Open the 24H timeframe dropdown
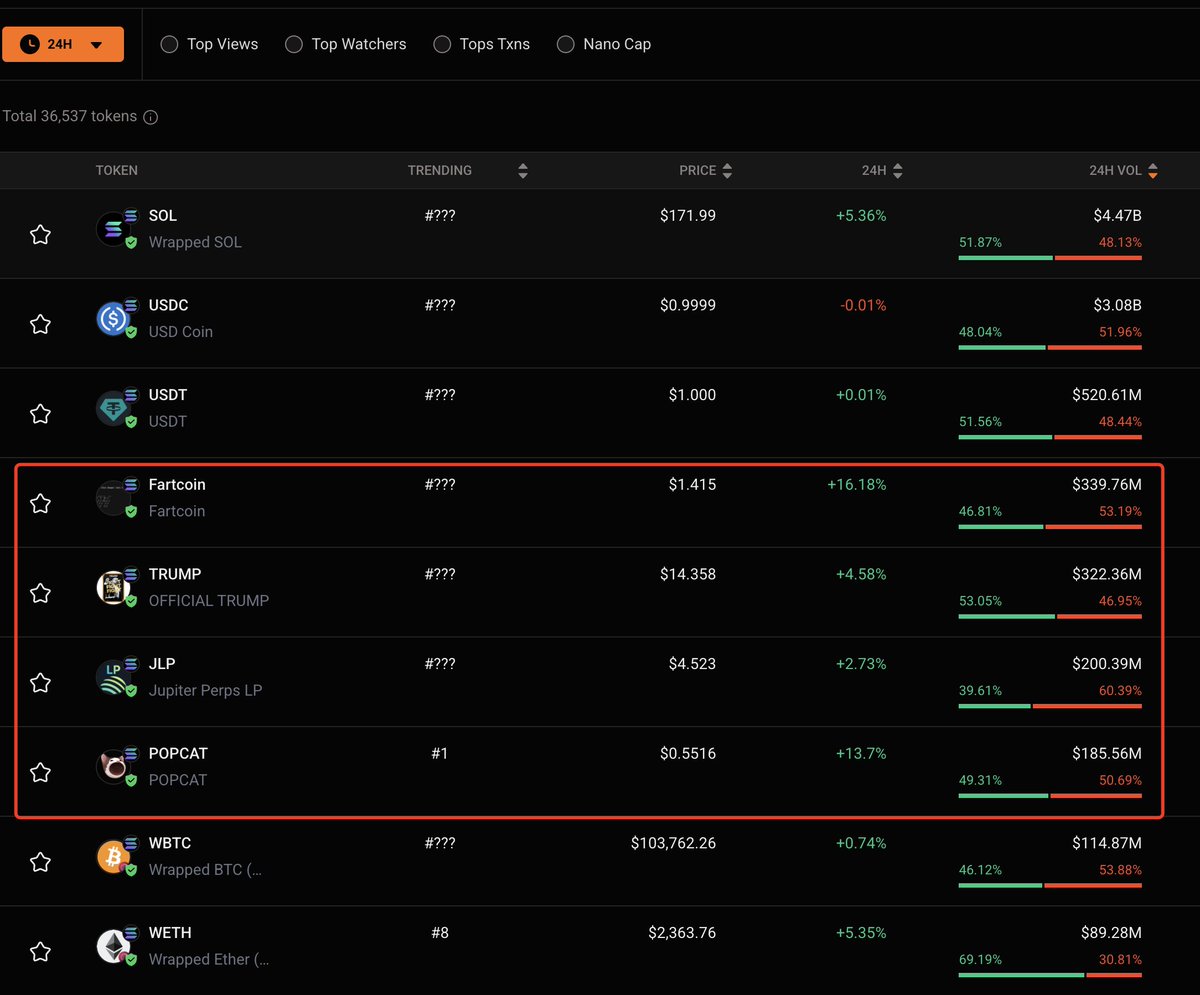This screenshot has height=995, width=1200. pyautogui.click(x=63, y=44)
